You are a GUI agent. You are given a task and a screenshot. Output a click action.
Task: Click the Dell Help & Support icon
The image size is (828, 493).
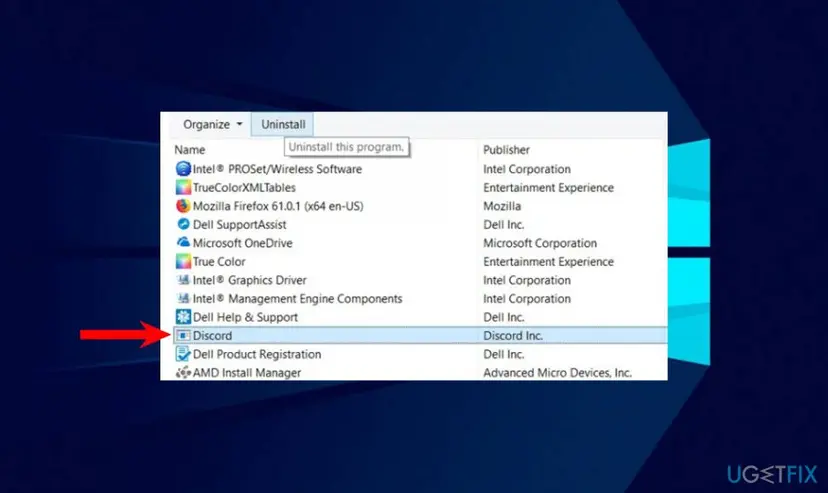[x=183, y=317]
